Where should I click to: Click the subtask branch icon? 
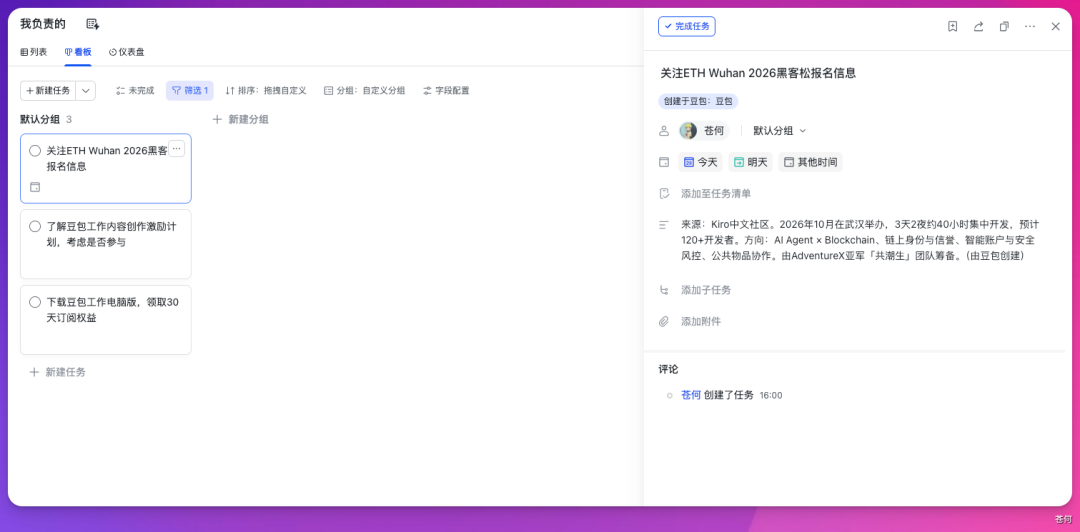click(x=664, y=289)
